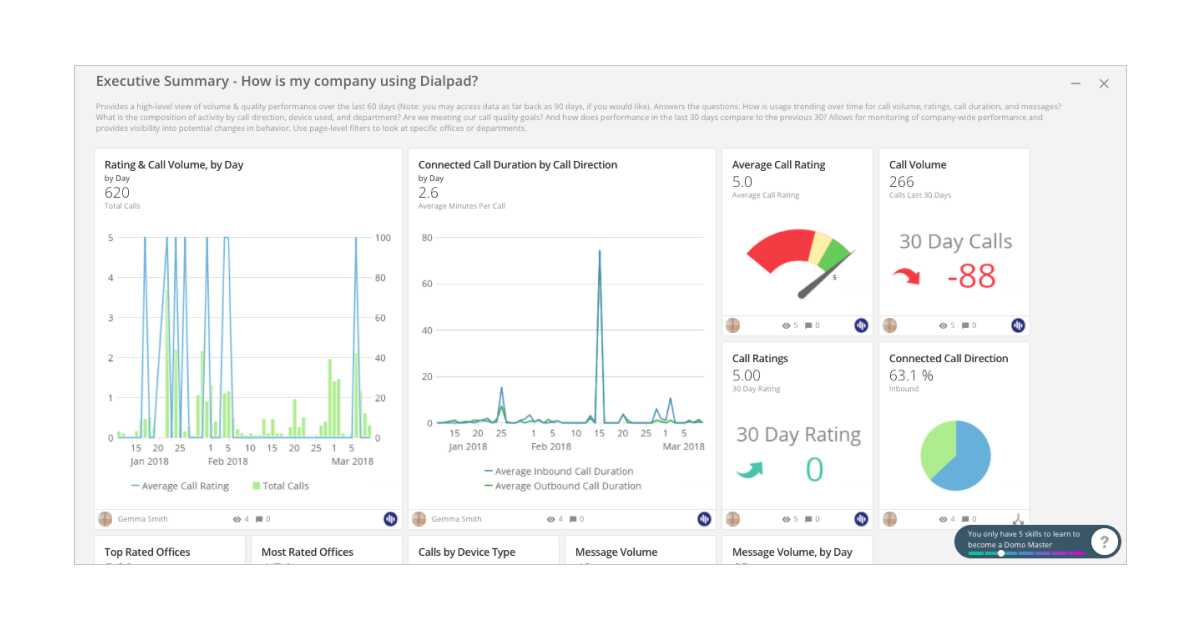Open the Call Volume card title
Image resolution: width=1200 pixels, height=630 pixels.
[x=917, y=165]
